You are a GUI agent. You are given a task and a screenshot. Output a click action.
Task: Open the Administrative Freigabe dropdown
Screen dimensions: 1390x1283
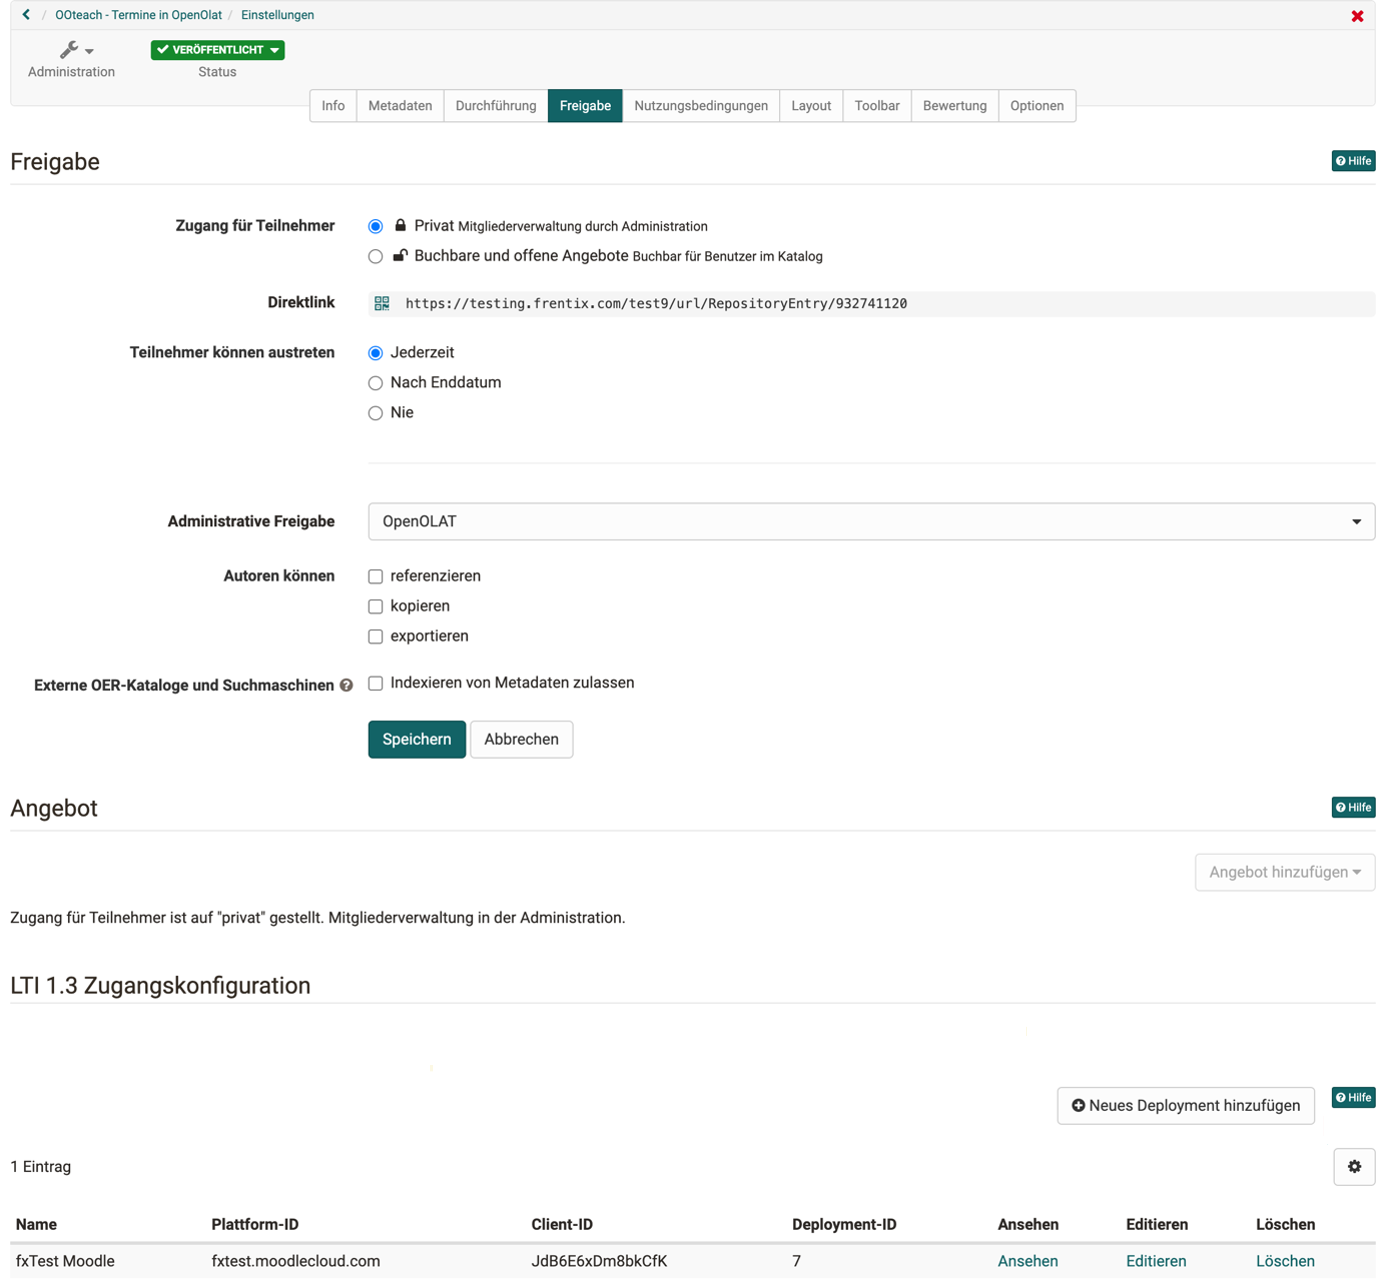coord(871,521)
